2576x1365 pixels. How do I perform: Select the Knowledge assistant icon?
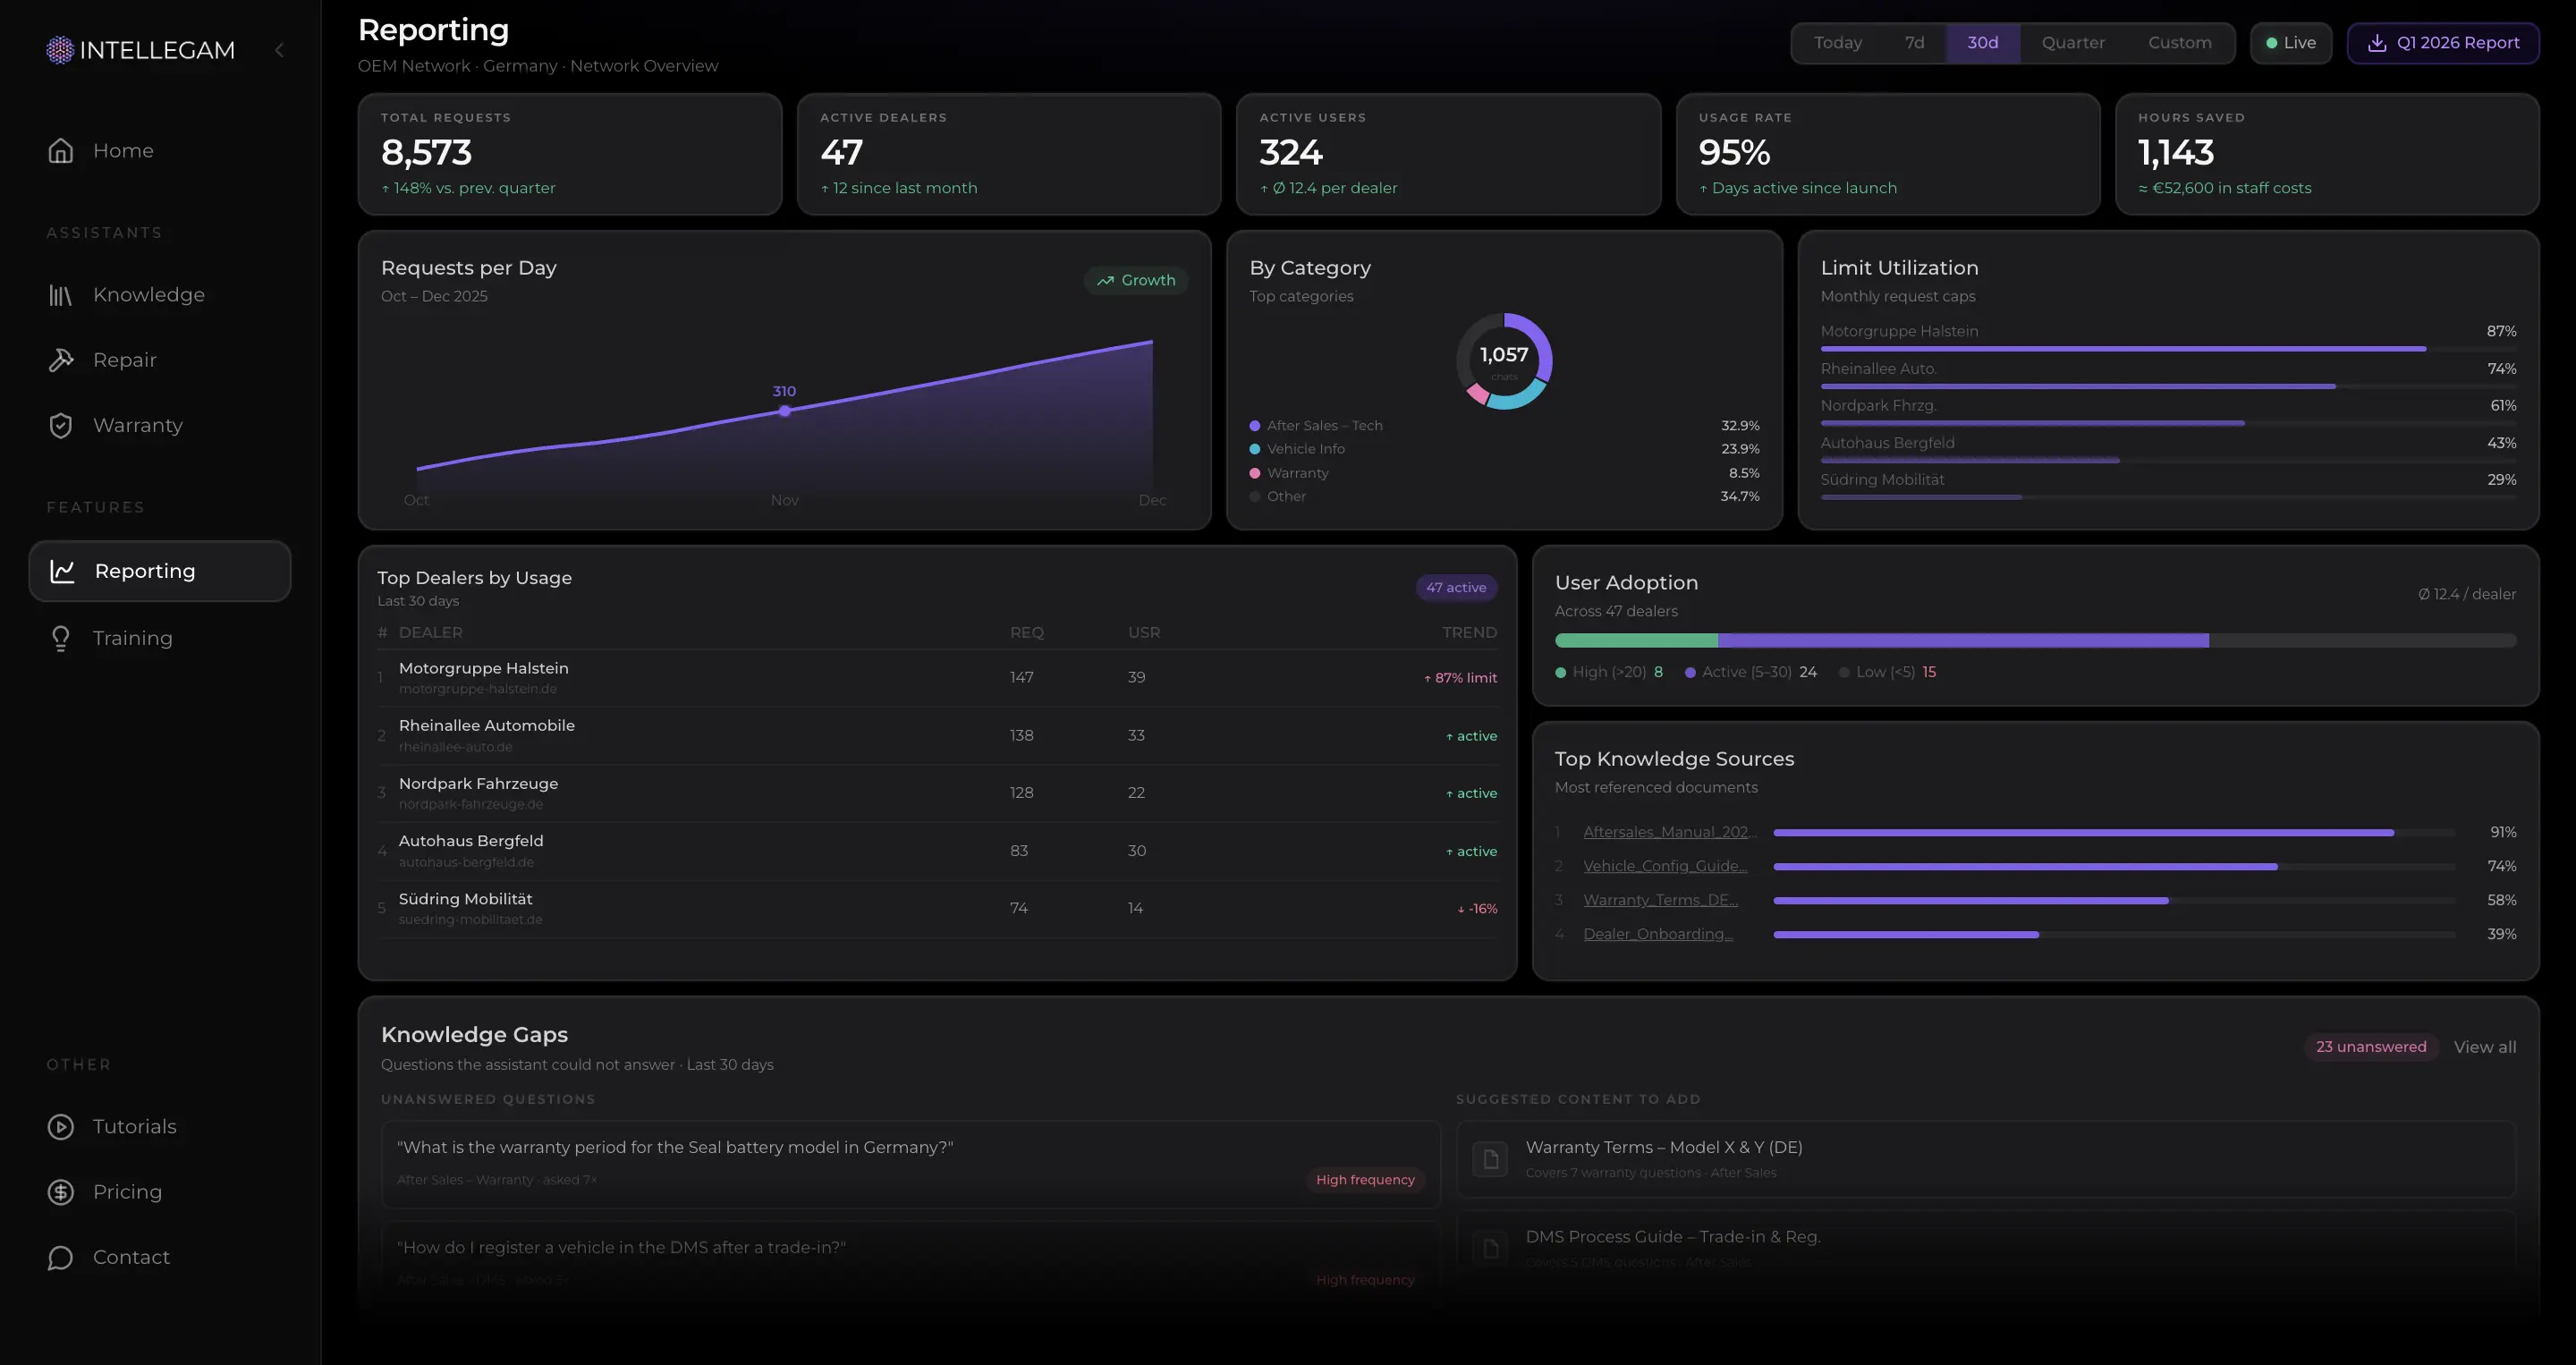tap(61, 294)
